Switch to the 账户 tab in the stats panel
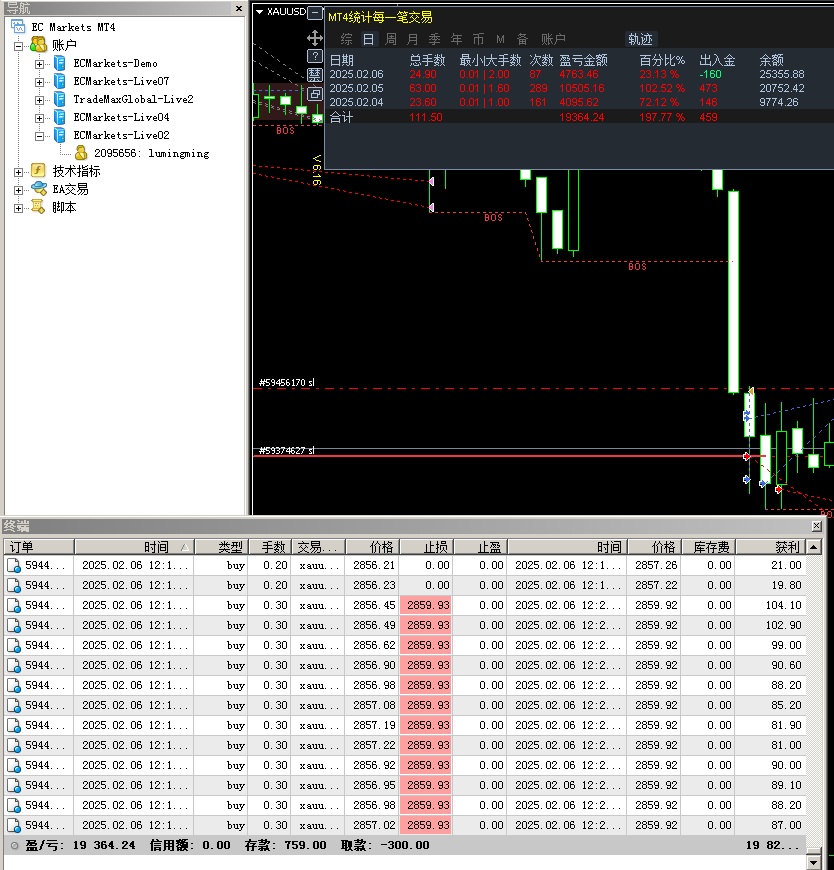The image size is (834, 870). pyautogui.click(x=553, y=39)
